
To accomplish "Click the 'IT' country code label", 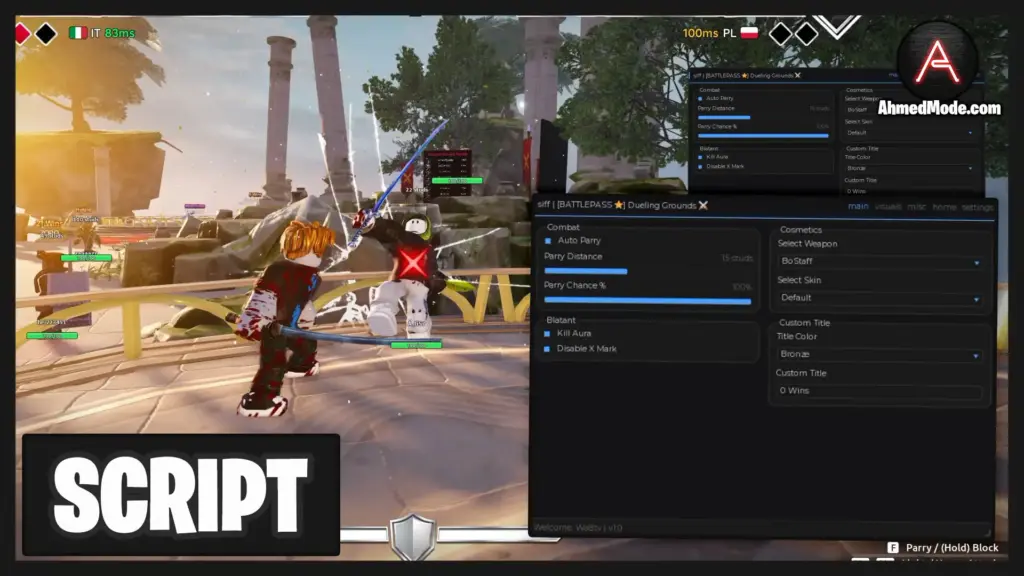I will [x=95, y=33].
